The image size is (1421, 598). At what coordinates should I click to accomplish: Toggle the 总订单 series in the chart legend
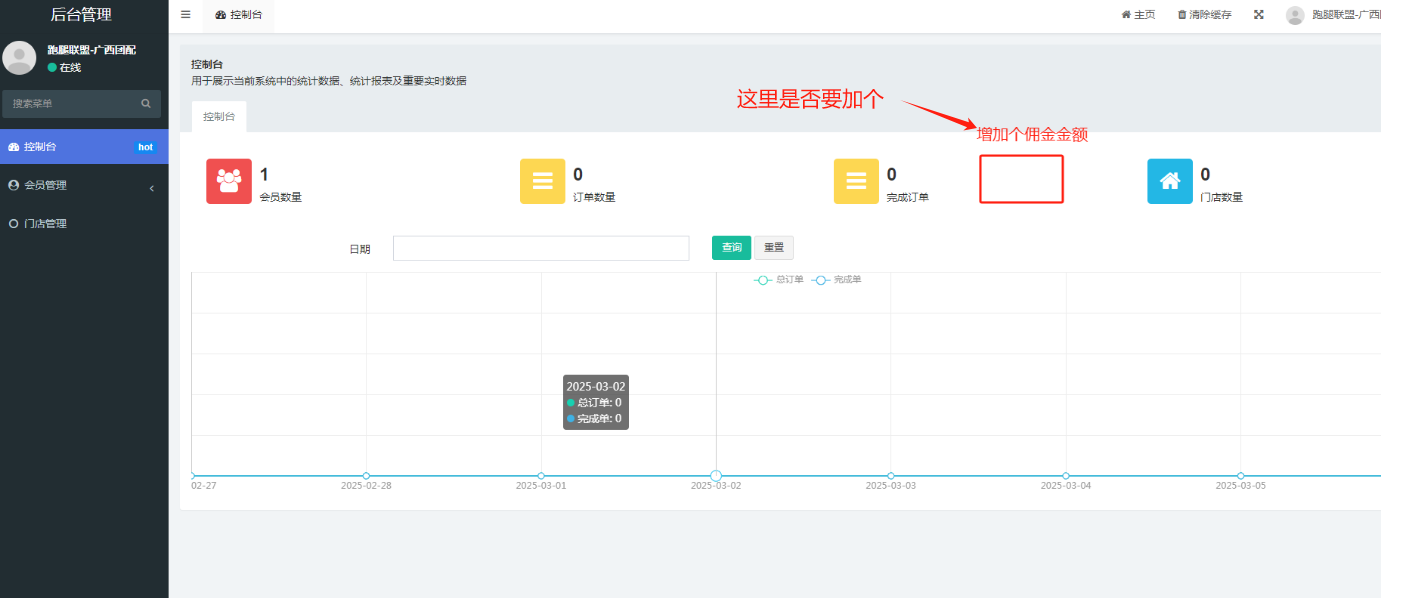point(779,280)
